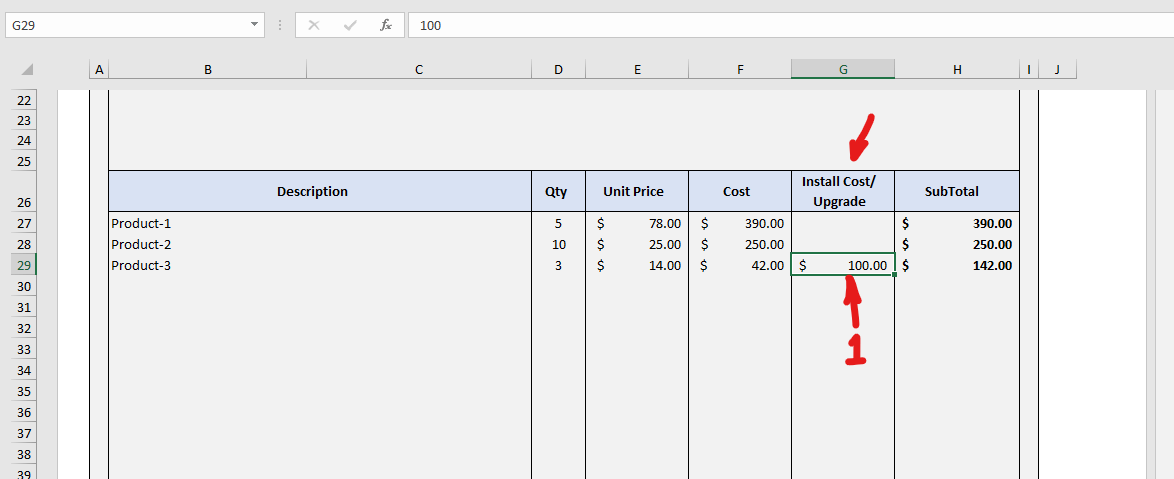Click the Description header cell
Screen dimensions: 1174x479
pyautogui.click(x=320, y=191)
